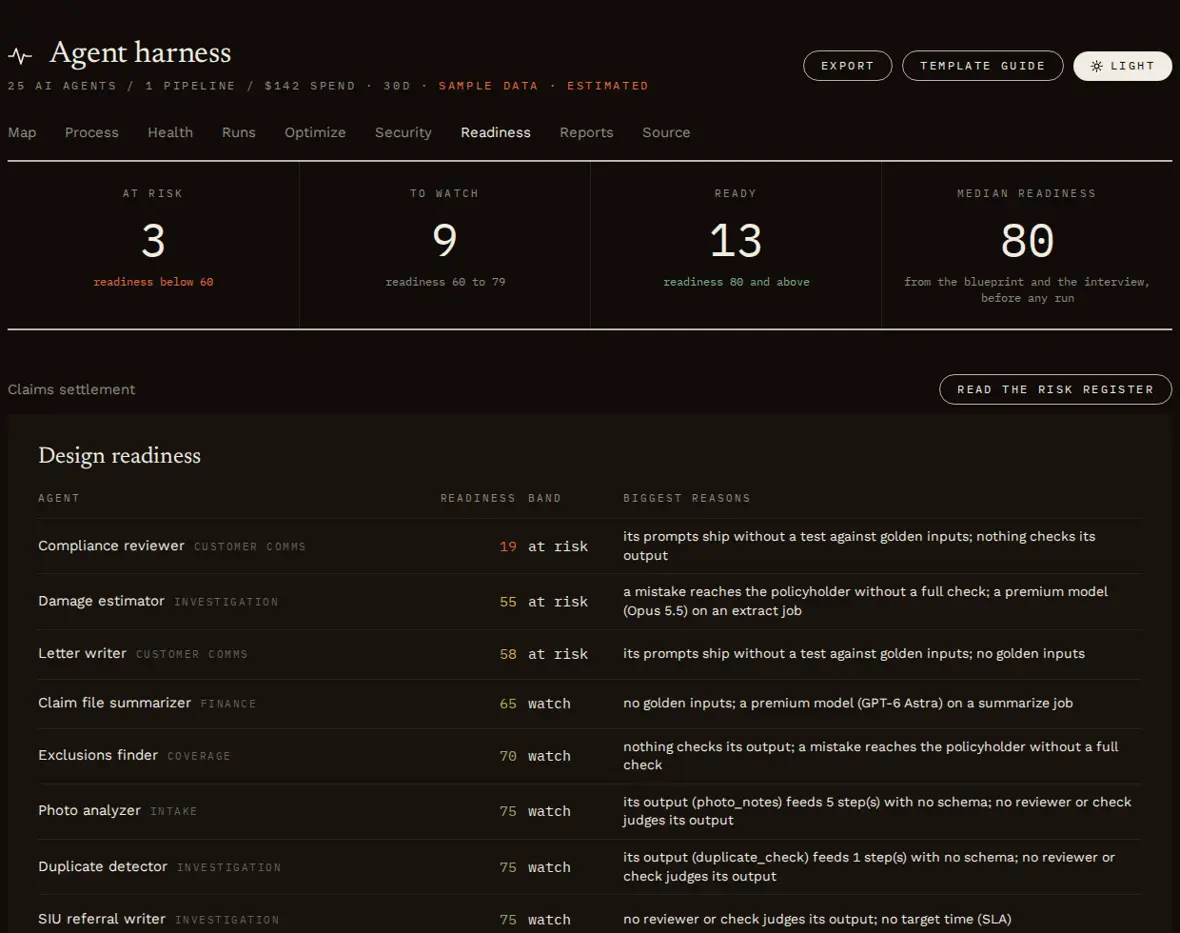Screen dimensions: 1180x933
Task: Click the Ready count 13
Action: tap(736, 241)
